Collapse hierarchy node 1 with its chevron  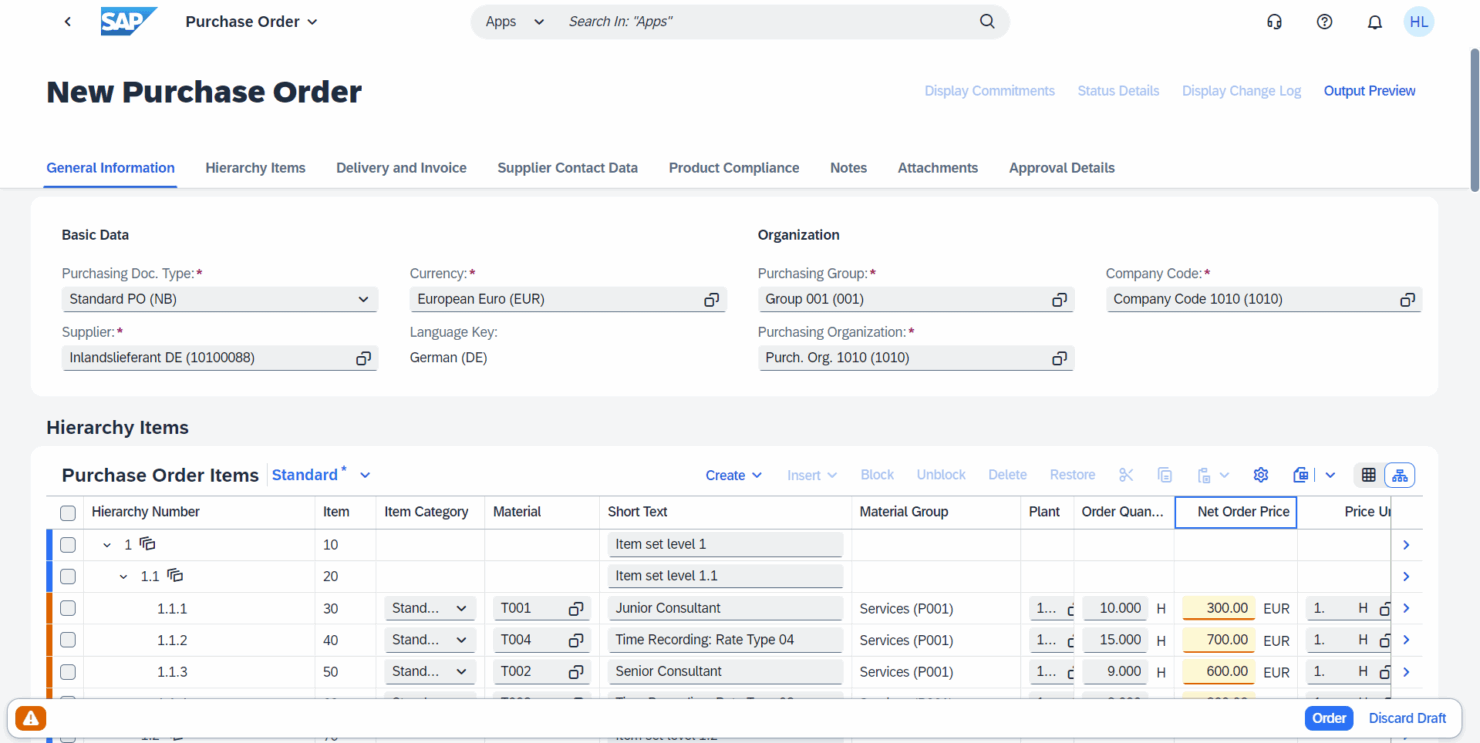click(106, 544)
